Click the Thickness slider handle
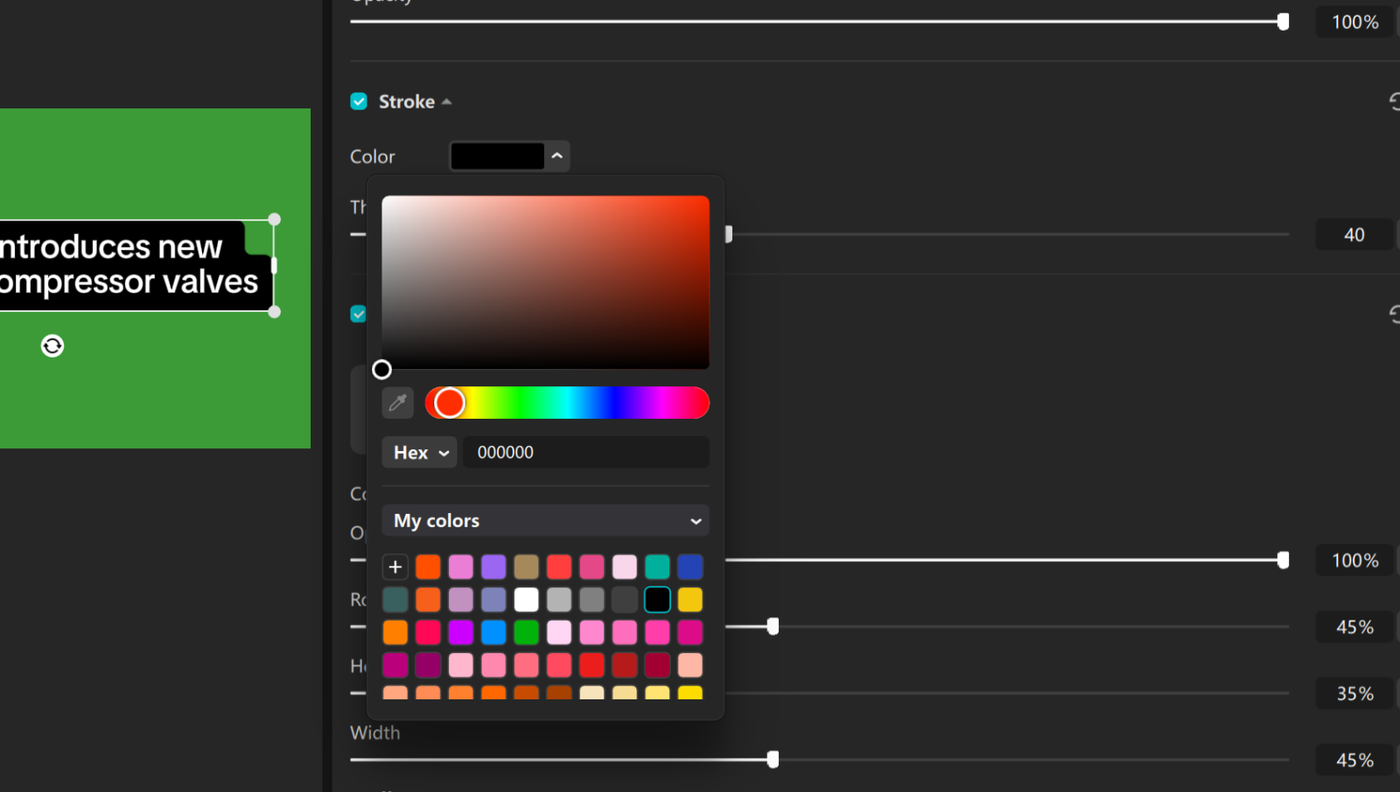 pyautogui.click(x=728, y=234)
